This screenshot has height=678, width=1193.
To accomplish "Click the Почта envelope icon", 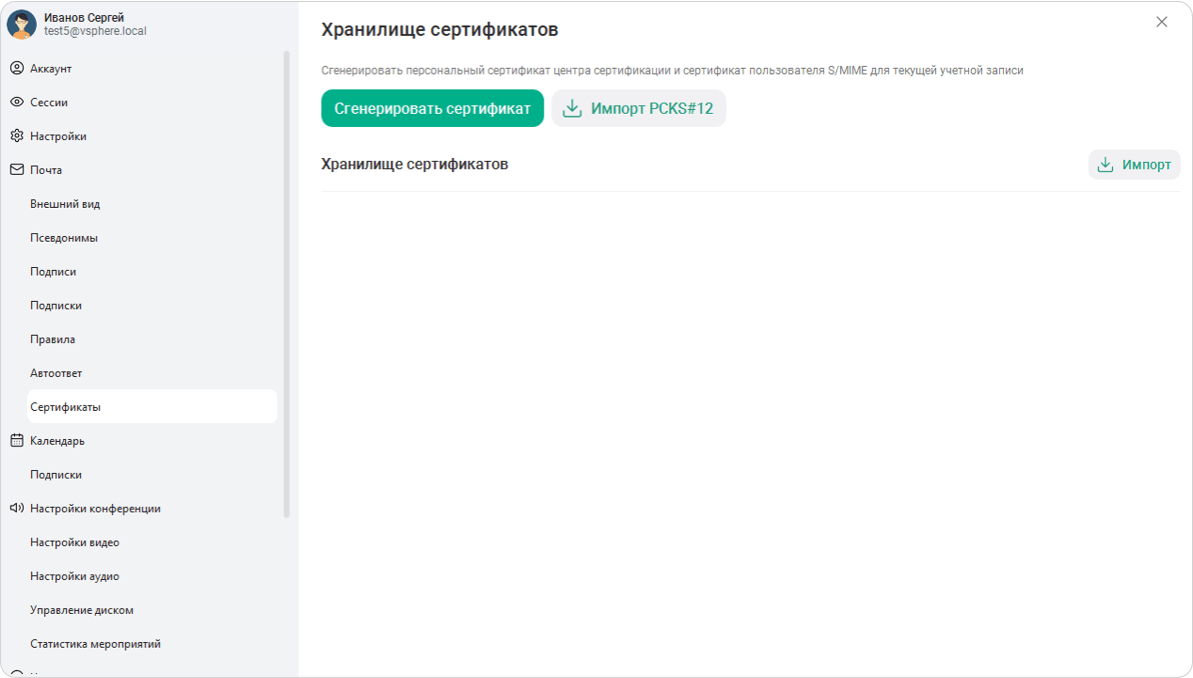I will [x=17, y=170].
